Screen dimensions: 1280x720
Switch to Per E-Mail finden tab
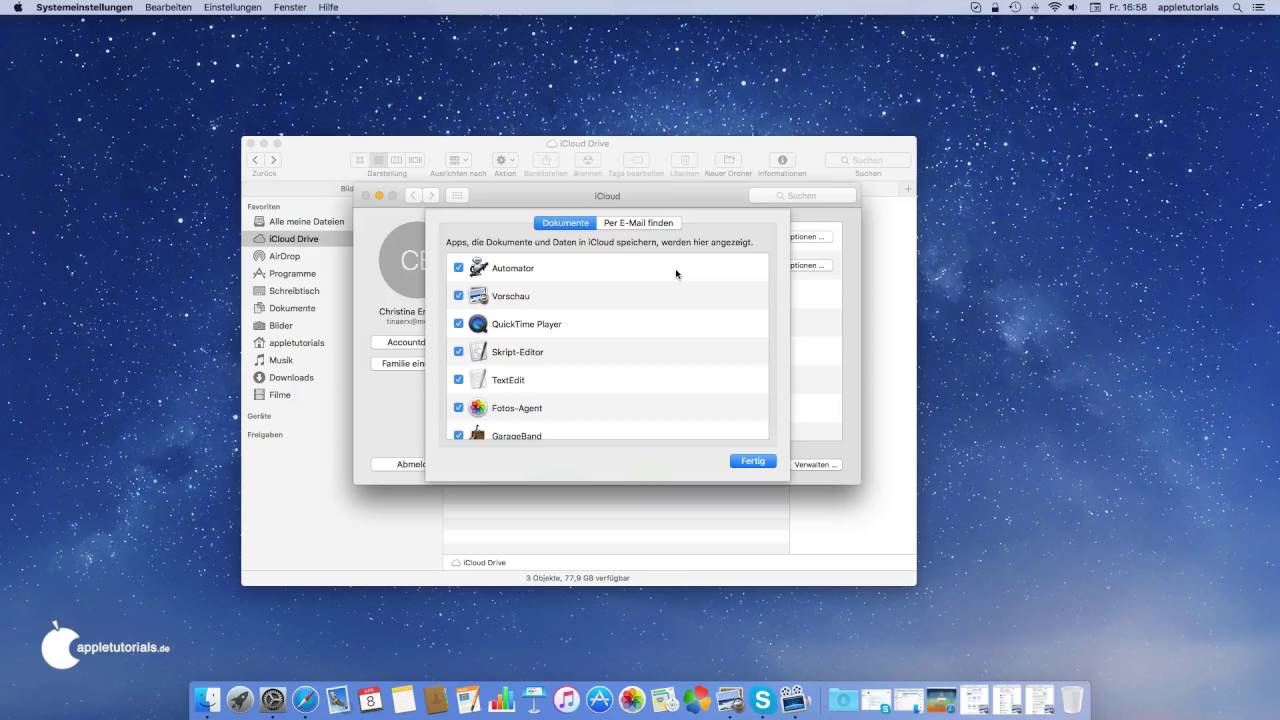[x=638, y=223]
